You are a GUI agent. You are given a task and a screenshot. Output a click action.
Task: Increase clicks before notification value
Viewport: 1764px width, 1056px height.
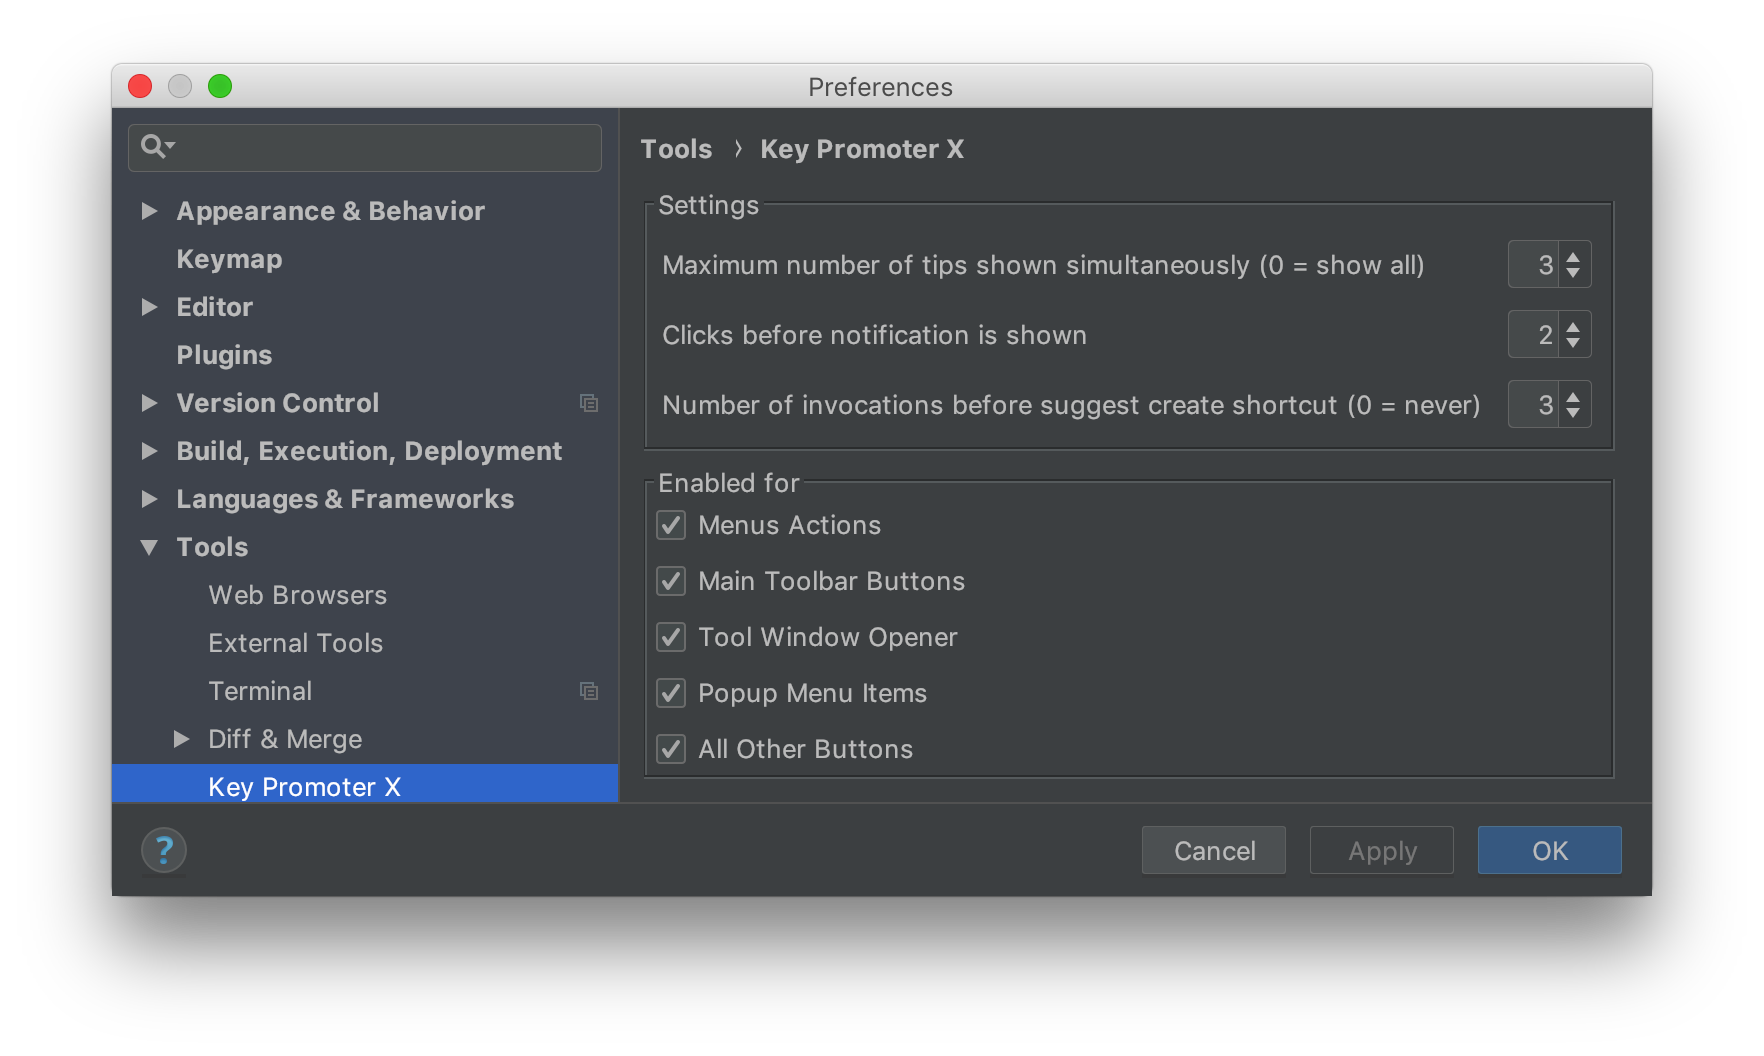(1573, 327)
